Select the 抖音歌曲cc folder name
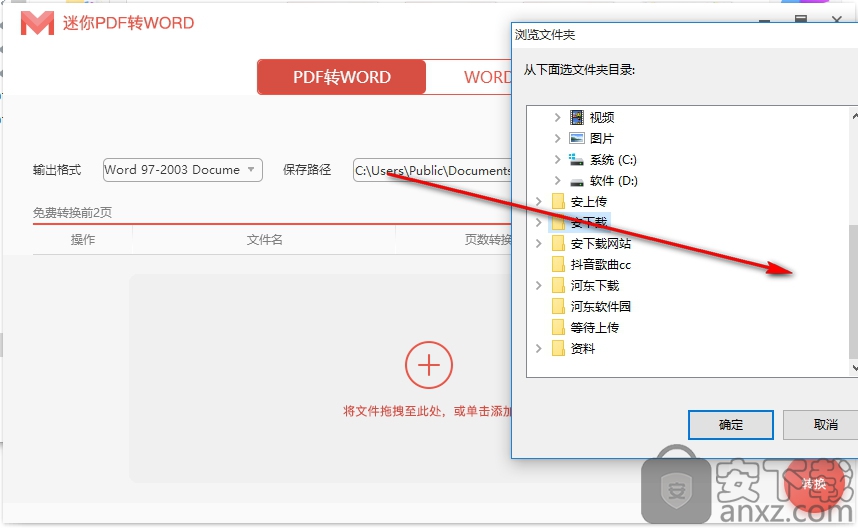Viewport: 858px width, 528px height. tap(601, 264)
